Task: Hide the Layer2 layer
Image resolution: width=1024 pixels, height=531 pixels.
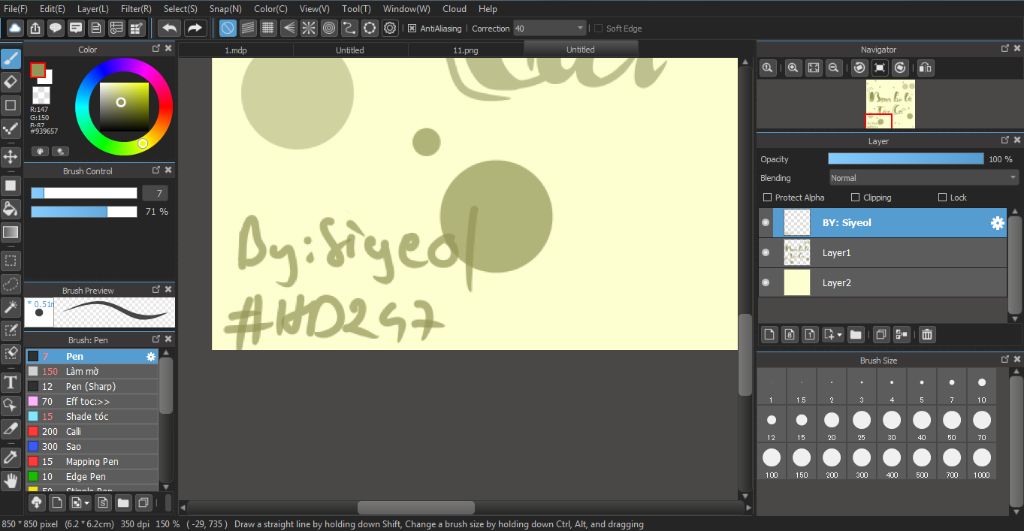Action: click(765, 283)
